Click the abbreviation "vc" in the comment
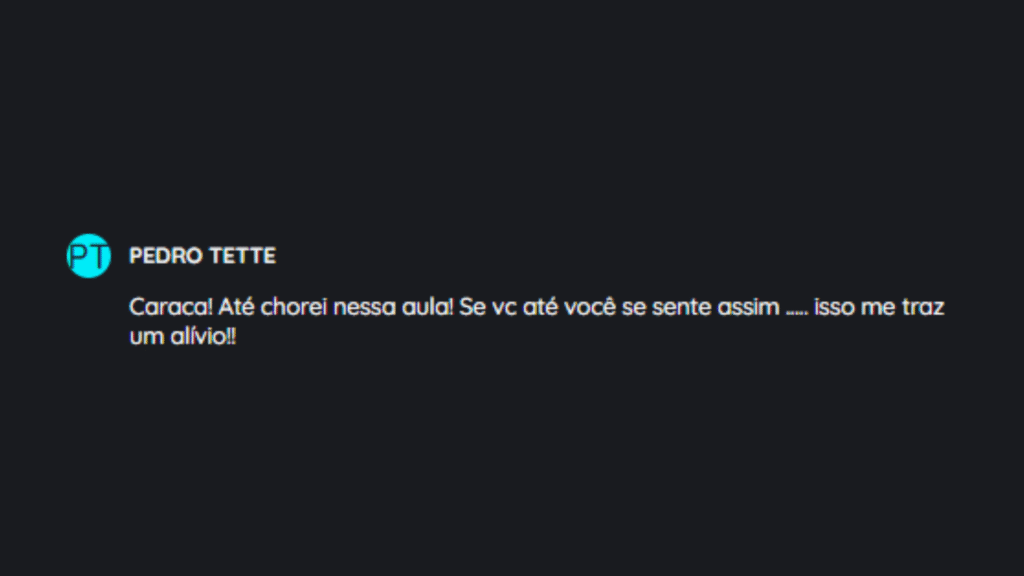The image size is (1024, 576). click(x=504, y=307)
